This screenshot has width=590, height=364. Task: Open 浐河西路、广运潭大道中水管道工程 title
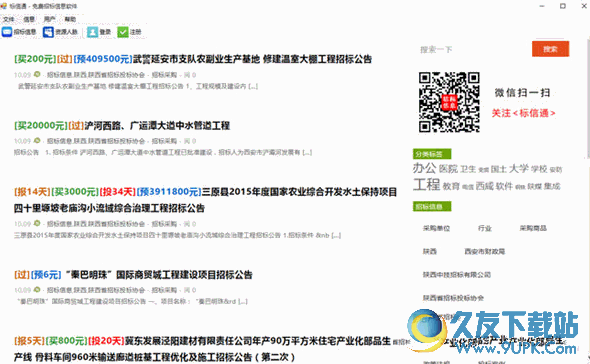[x=157, y=125]
